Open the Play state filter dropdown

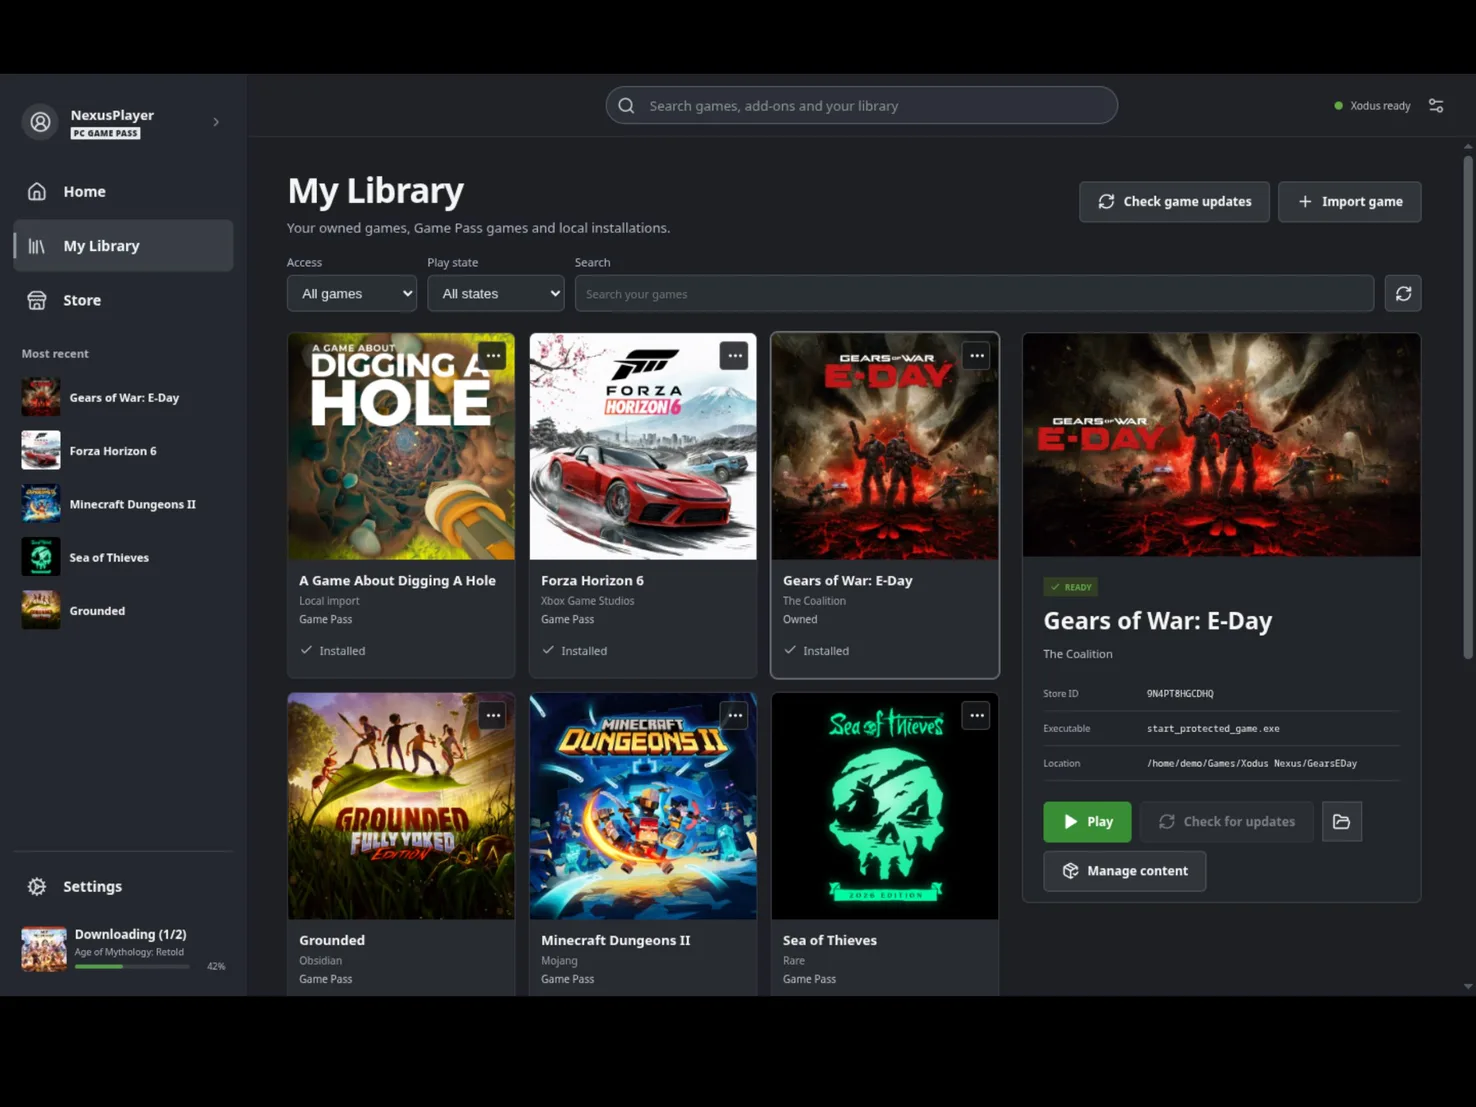(496, 293)
